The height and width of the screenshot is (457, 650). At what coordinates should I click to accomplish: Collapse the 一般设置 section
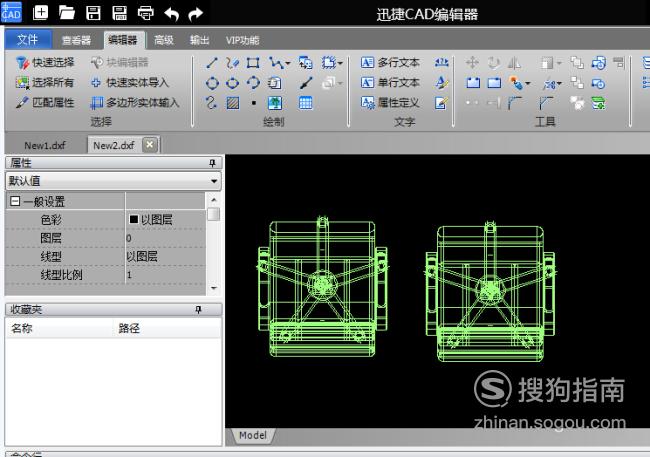point(15,202)
